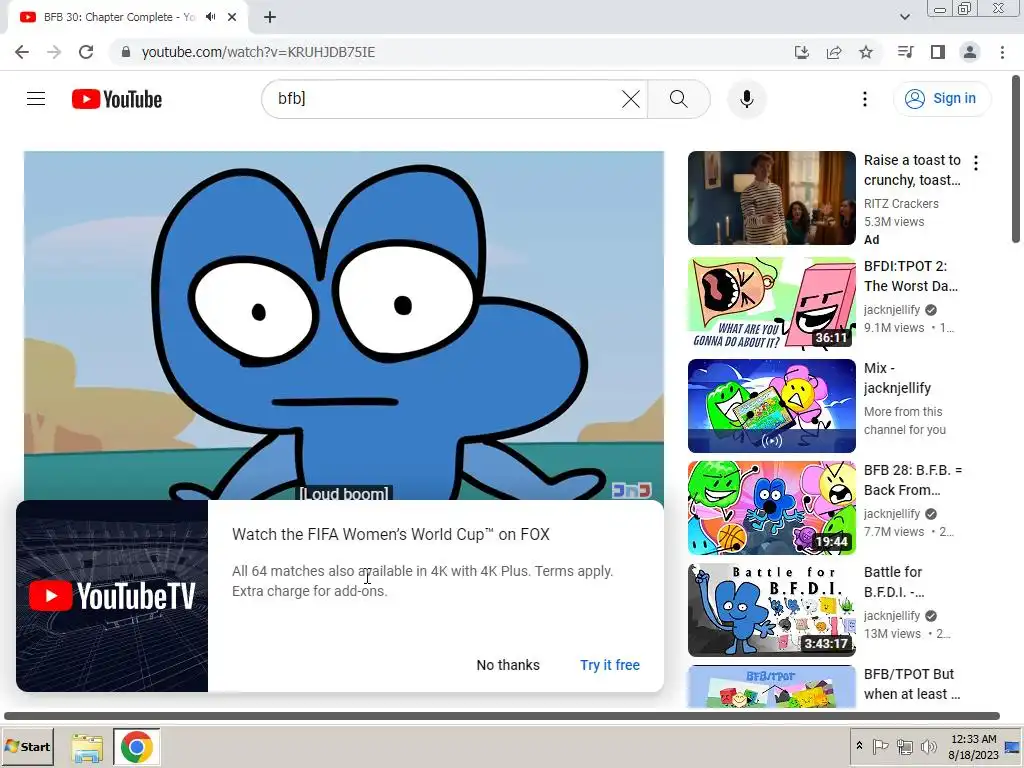The height and width of the screenshot is (768, 1024).
Task: Click the page vertical scrollbar
Action: [1016, 159]
